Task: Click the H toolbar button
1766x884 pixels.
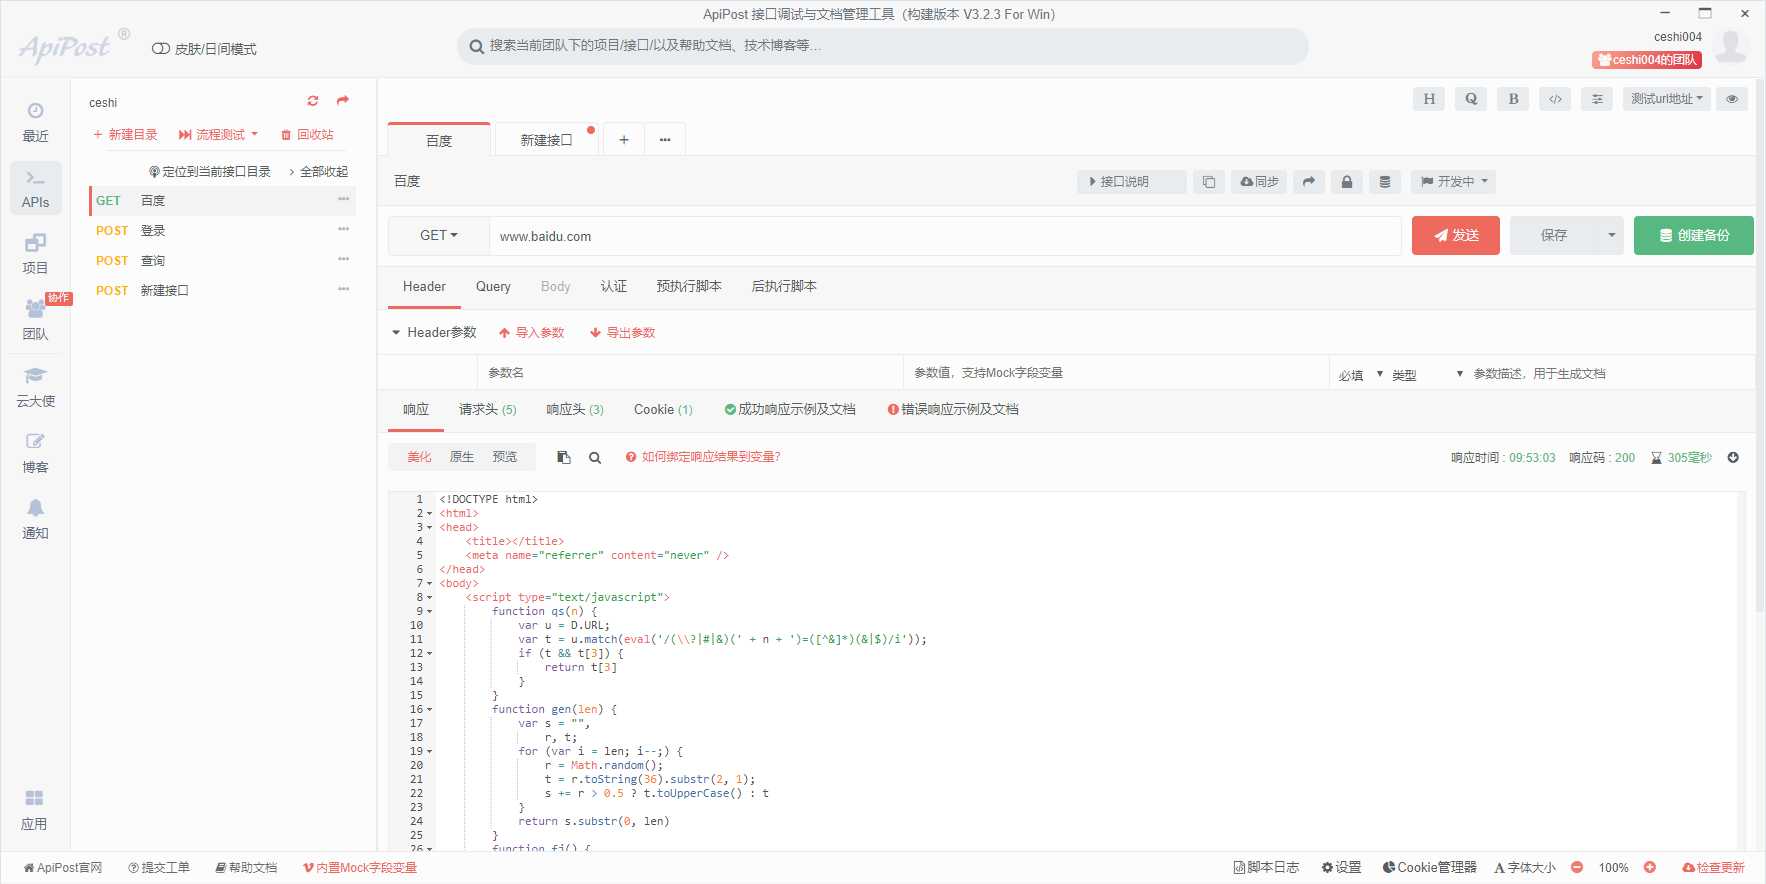Action: tap(1429, 99)
